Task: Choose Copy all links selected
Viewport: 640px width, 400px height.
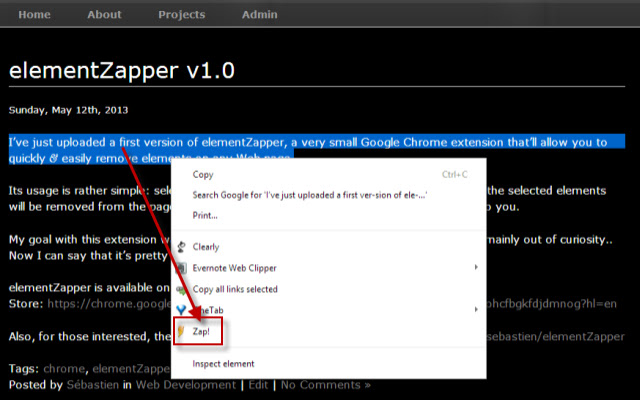Action: pyautogui.click(x=329, y=289)
